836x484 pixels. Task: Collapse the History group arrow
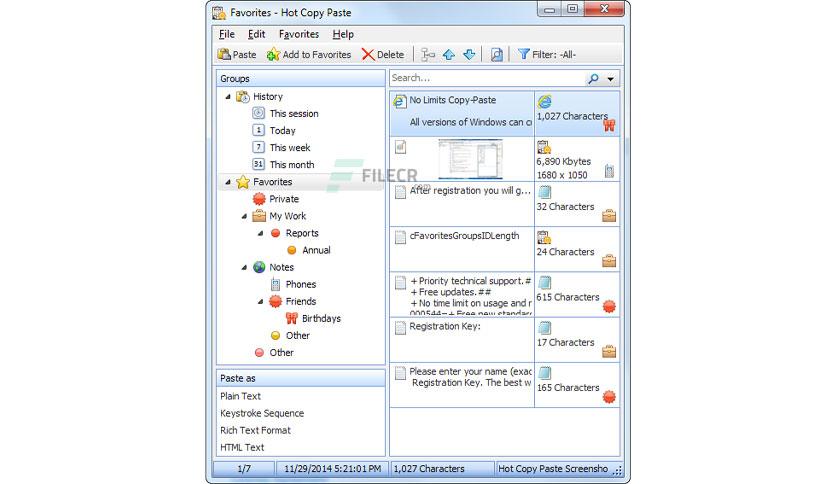[x=228, y=97]
